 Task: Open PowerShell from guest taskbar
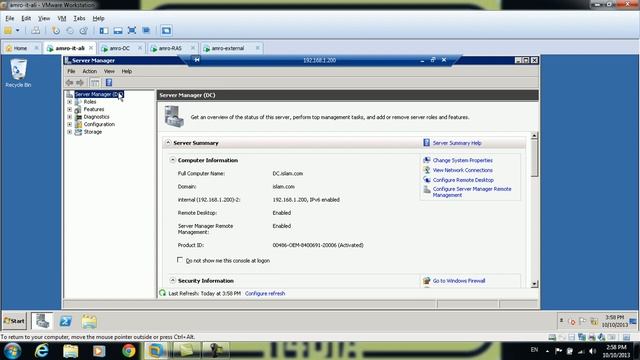[65, 321]
